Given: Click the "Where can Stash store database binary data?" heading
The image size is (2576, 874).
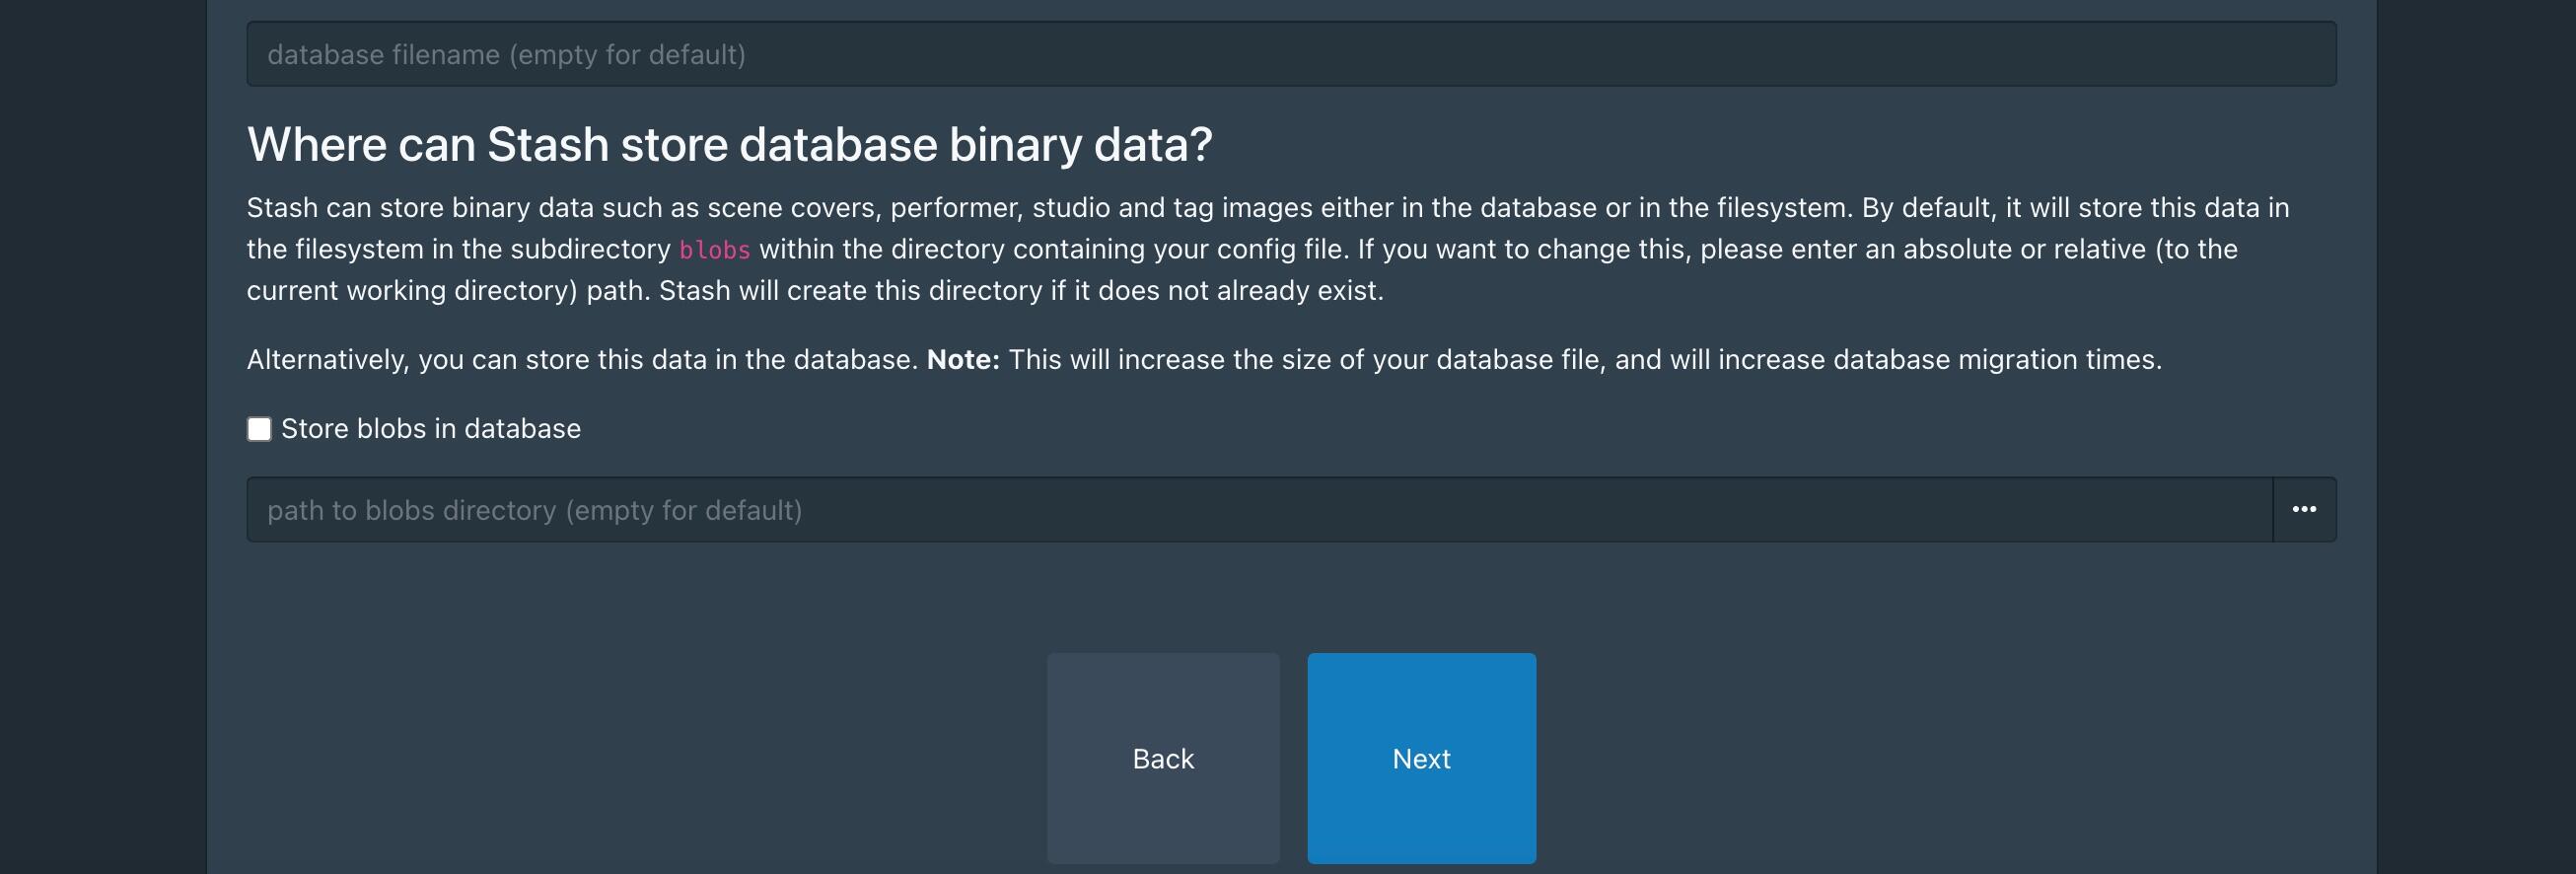Looking at the screenshot, I should (x=729, y=145).
